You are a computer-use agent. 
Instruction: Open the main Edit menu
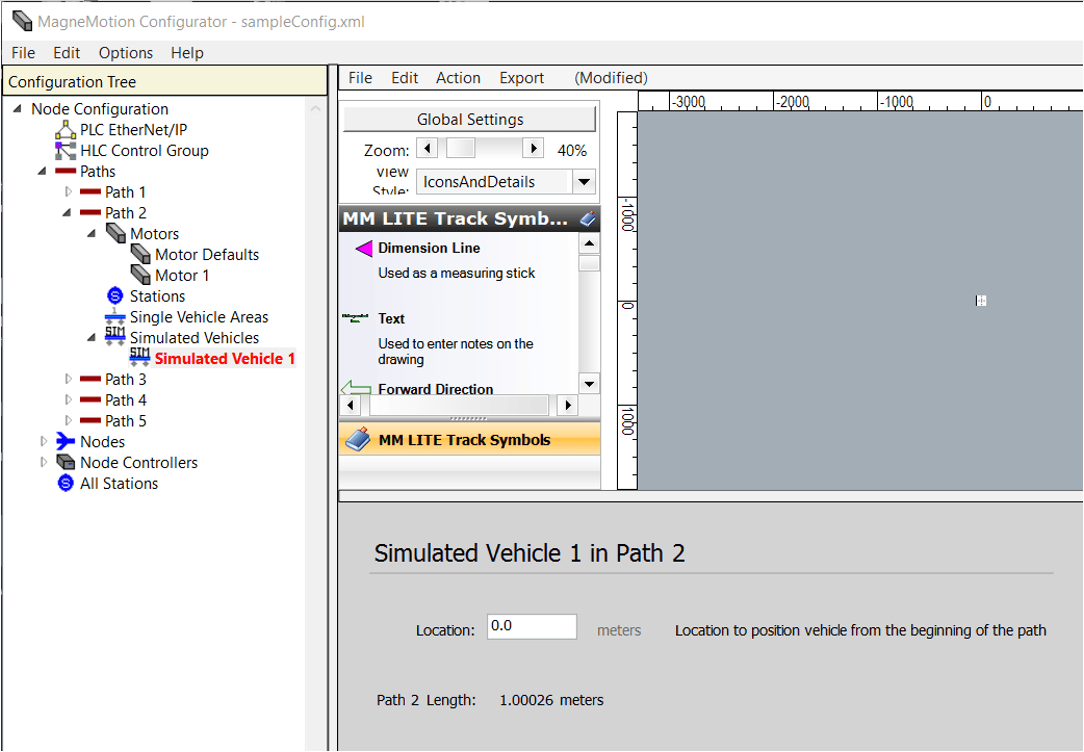66,53
